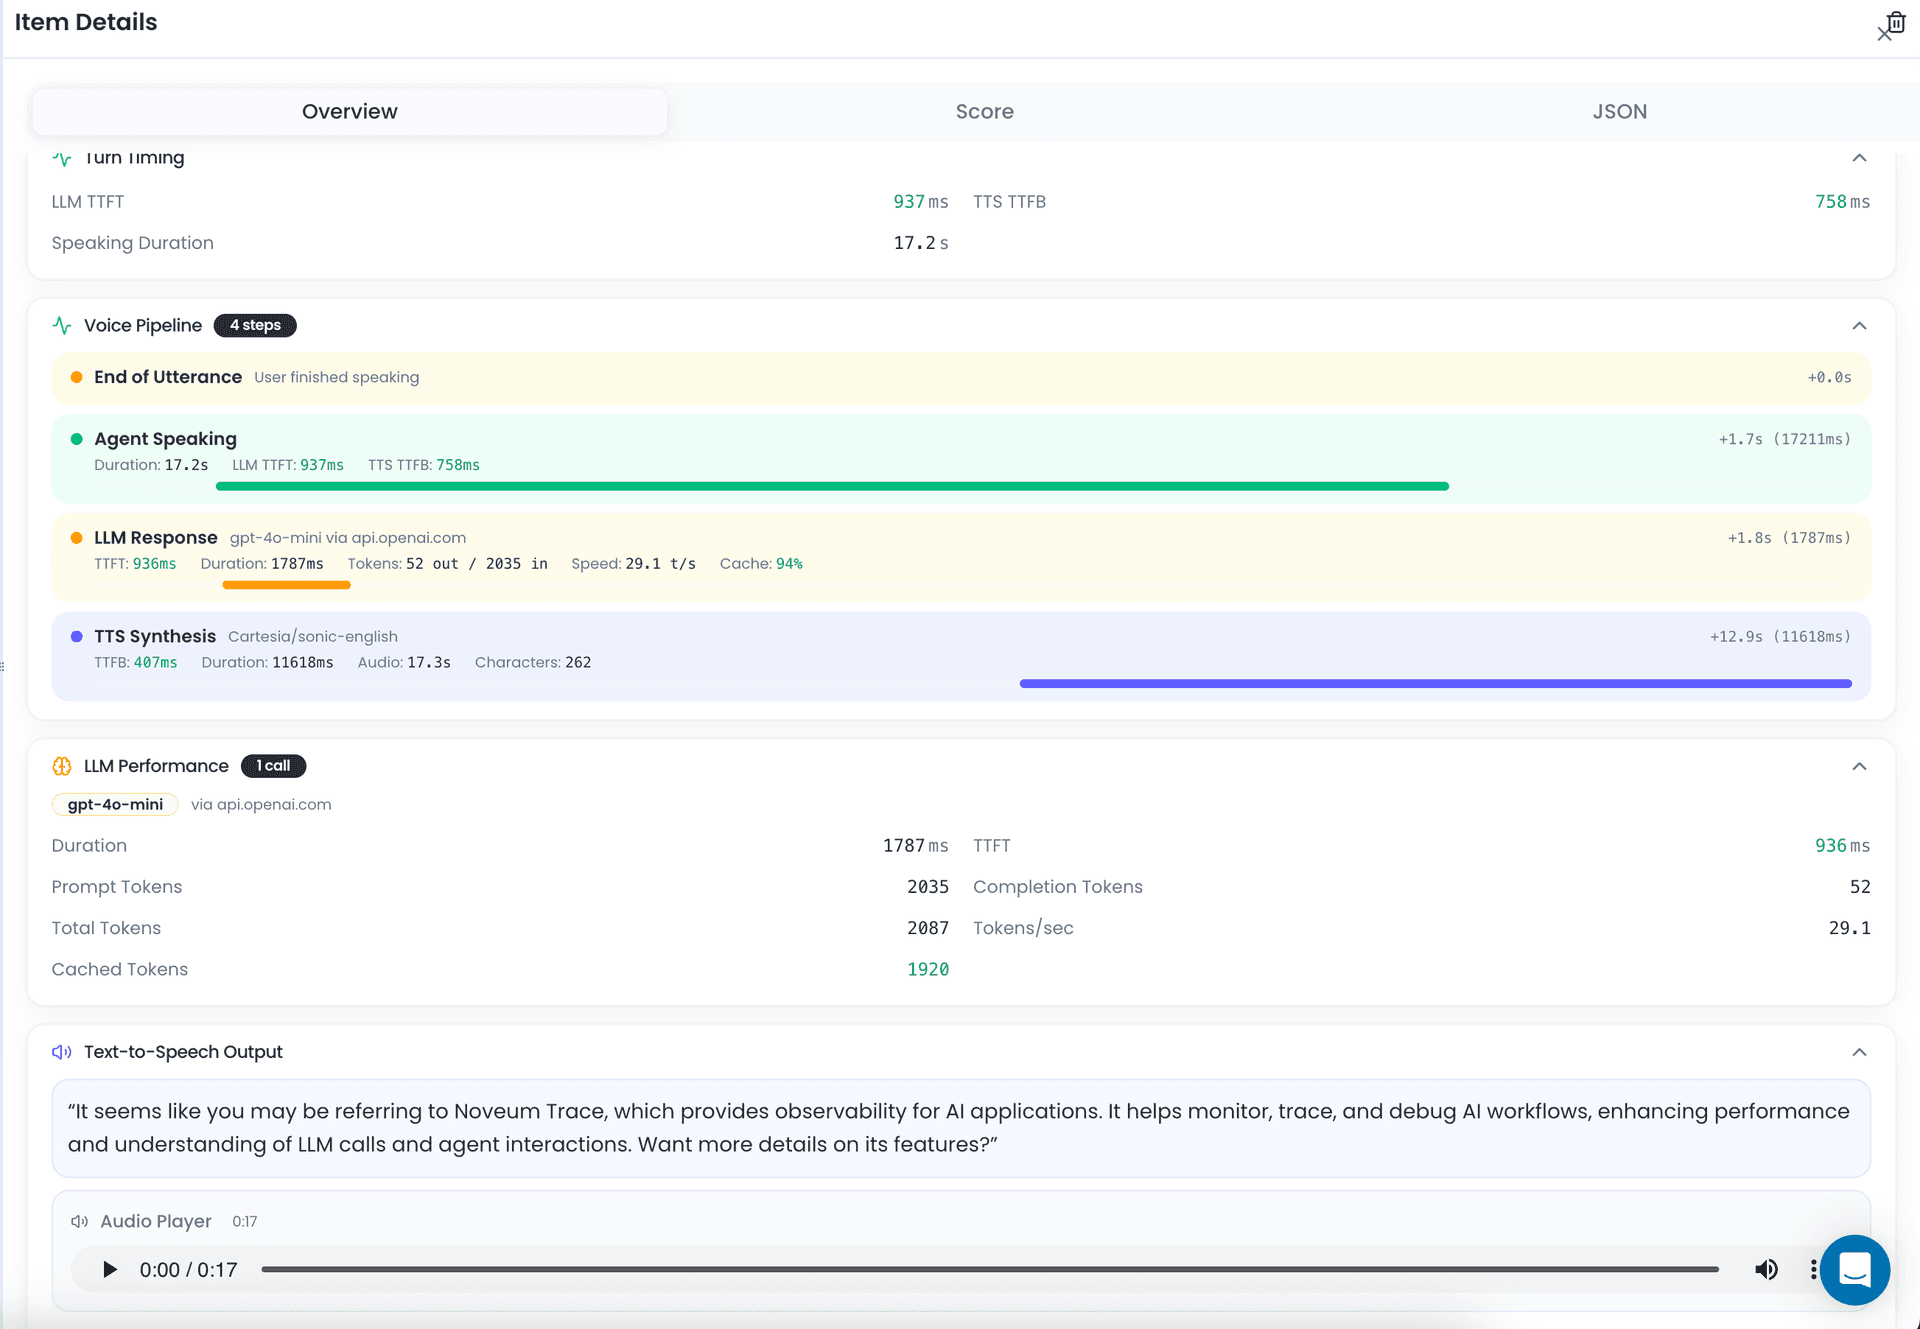Click the gpt-4o-mini model chip
Image resolution: width=1920 pixels, height=1329 pixels.
point(114,804)
